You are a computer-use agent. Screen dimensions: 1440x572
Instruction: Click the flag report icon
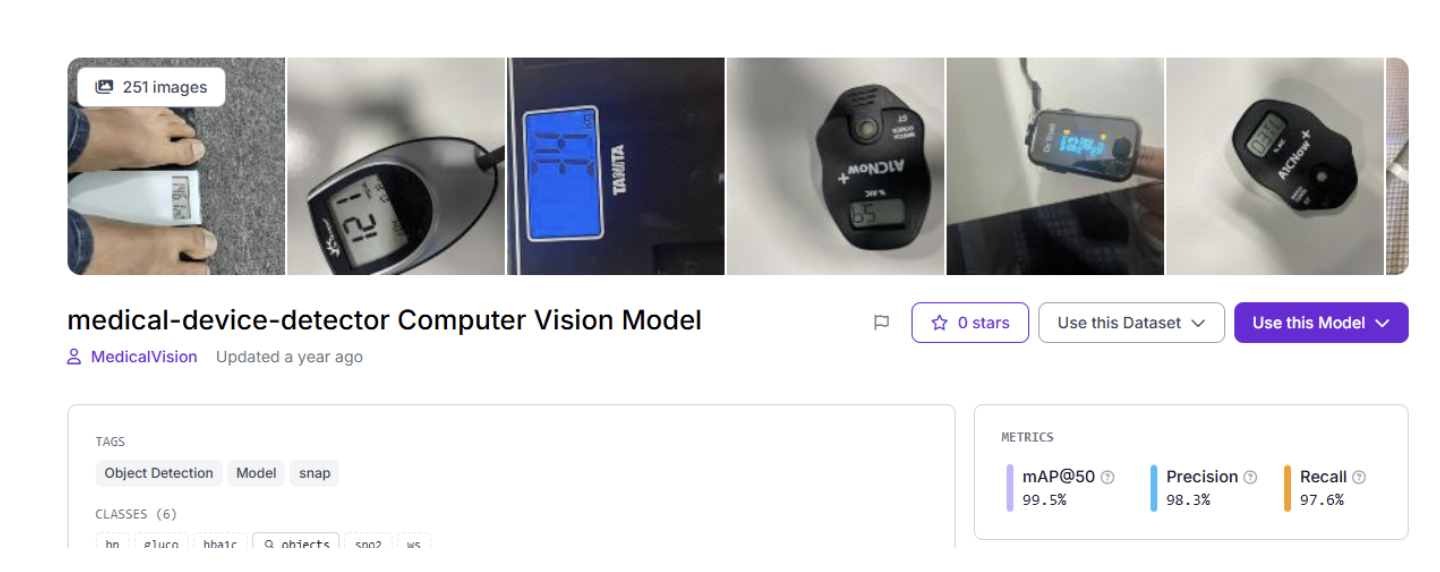coord(881,323)
